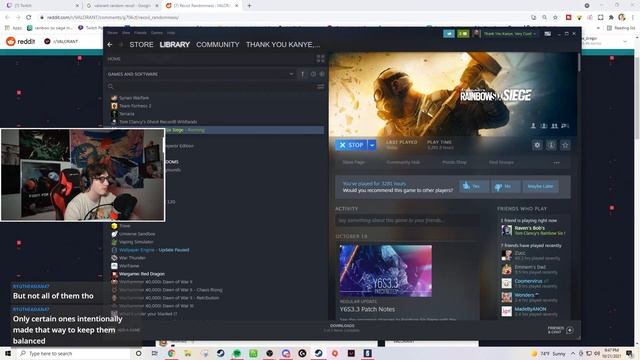Open the Find Groups link

click(x=501, y=162)
